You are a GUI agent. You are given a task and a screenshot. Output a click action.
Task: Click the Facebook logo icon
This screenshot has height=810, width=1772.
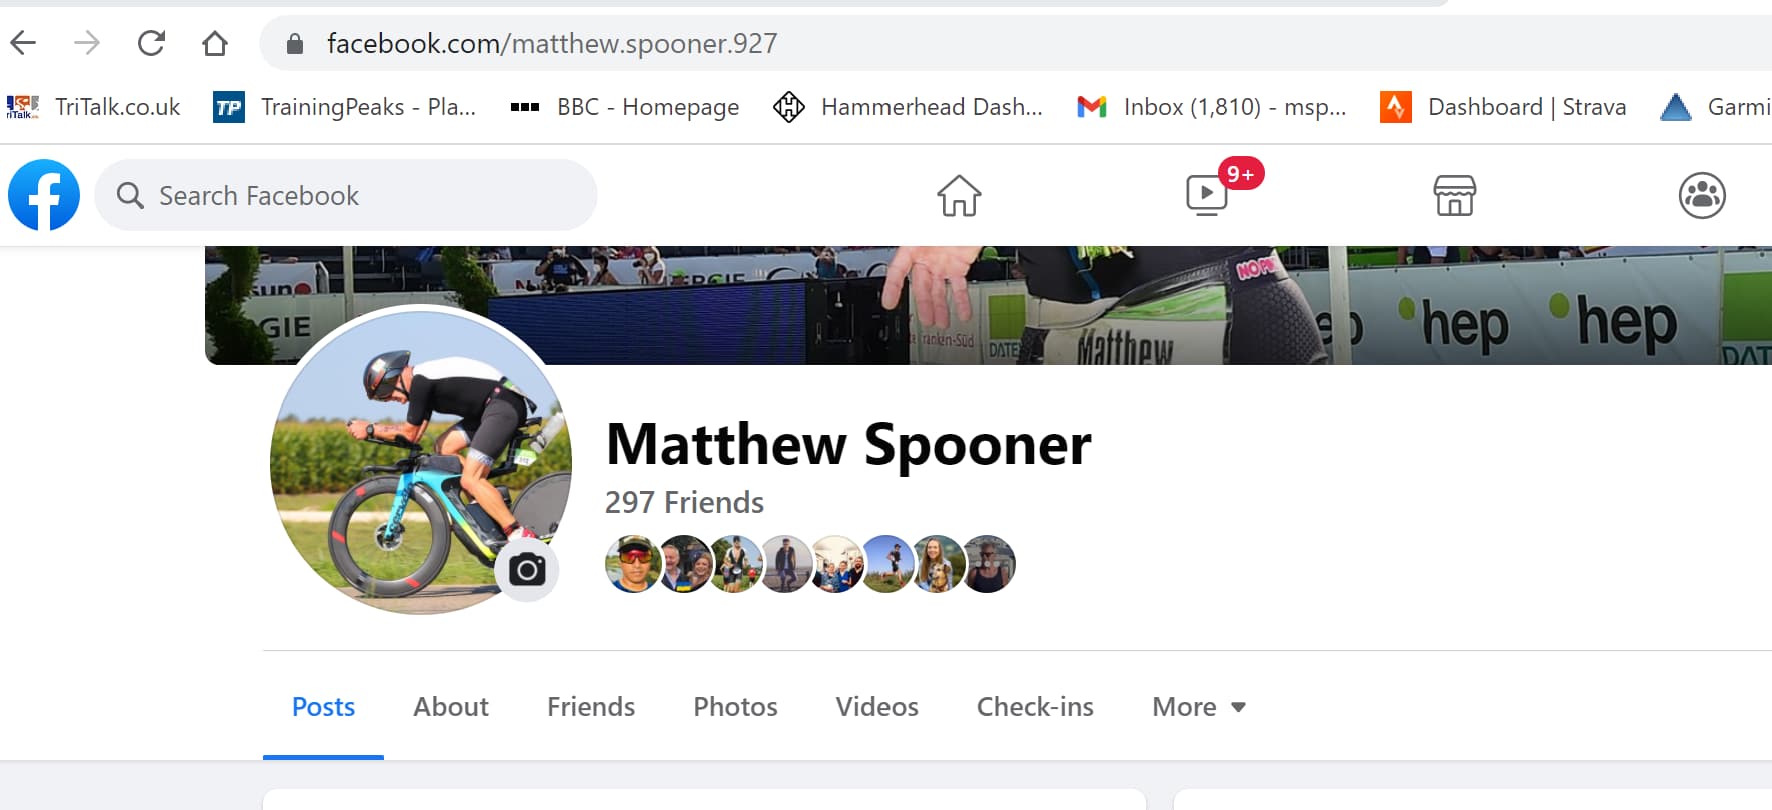point(44,195)
